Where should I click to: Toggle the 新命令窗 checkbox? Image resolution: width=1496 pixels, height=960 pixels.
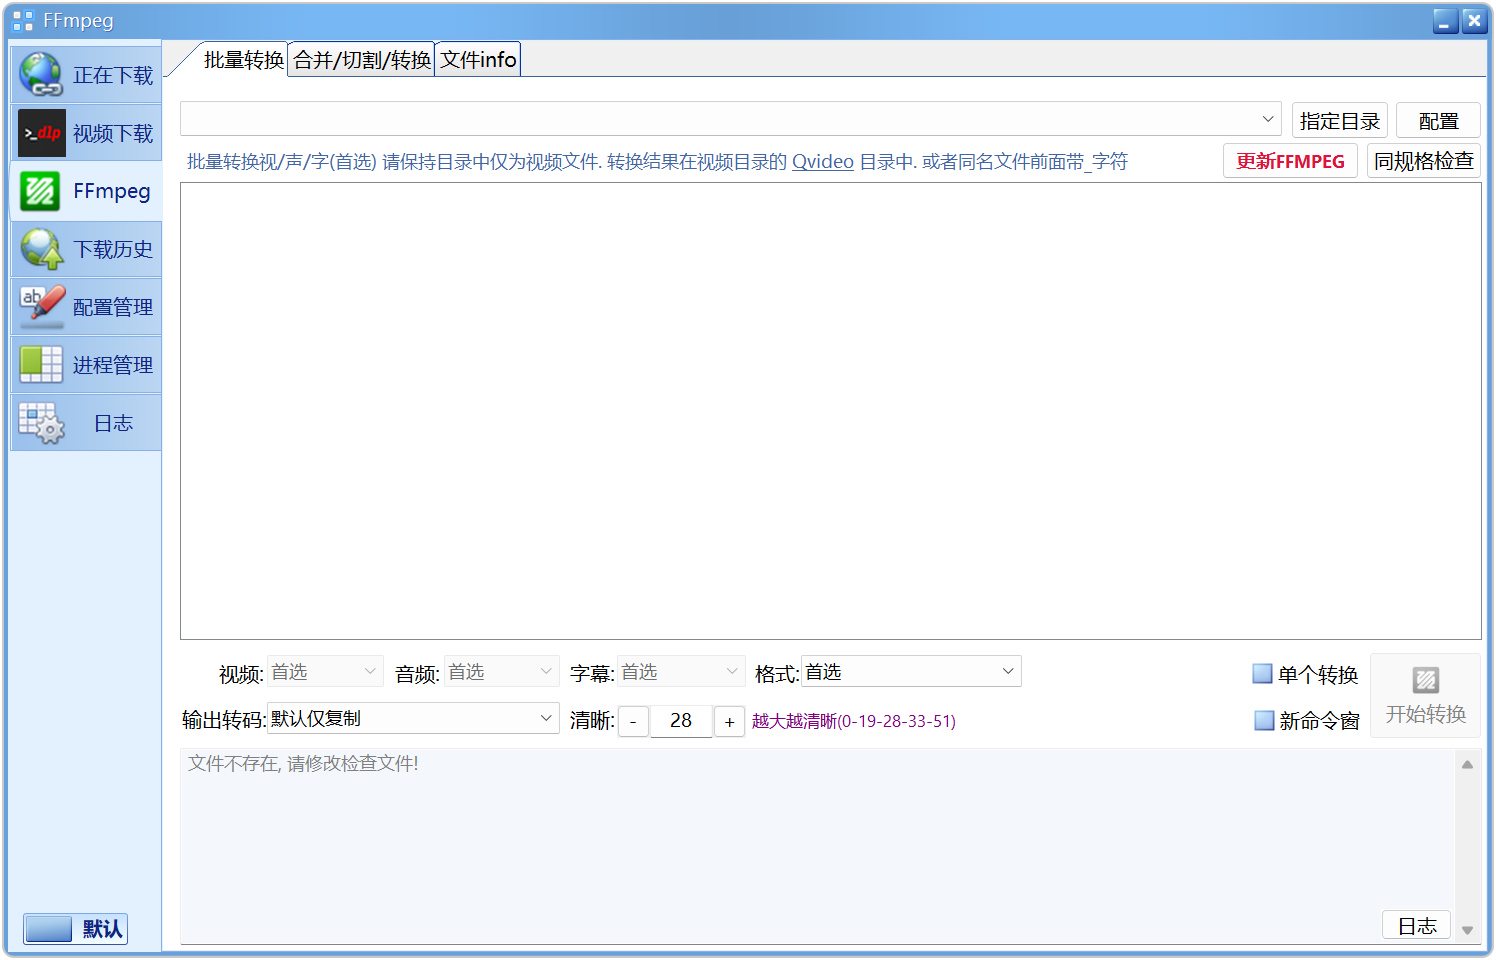(1264, 720)
